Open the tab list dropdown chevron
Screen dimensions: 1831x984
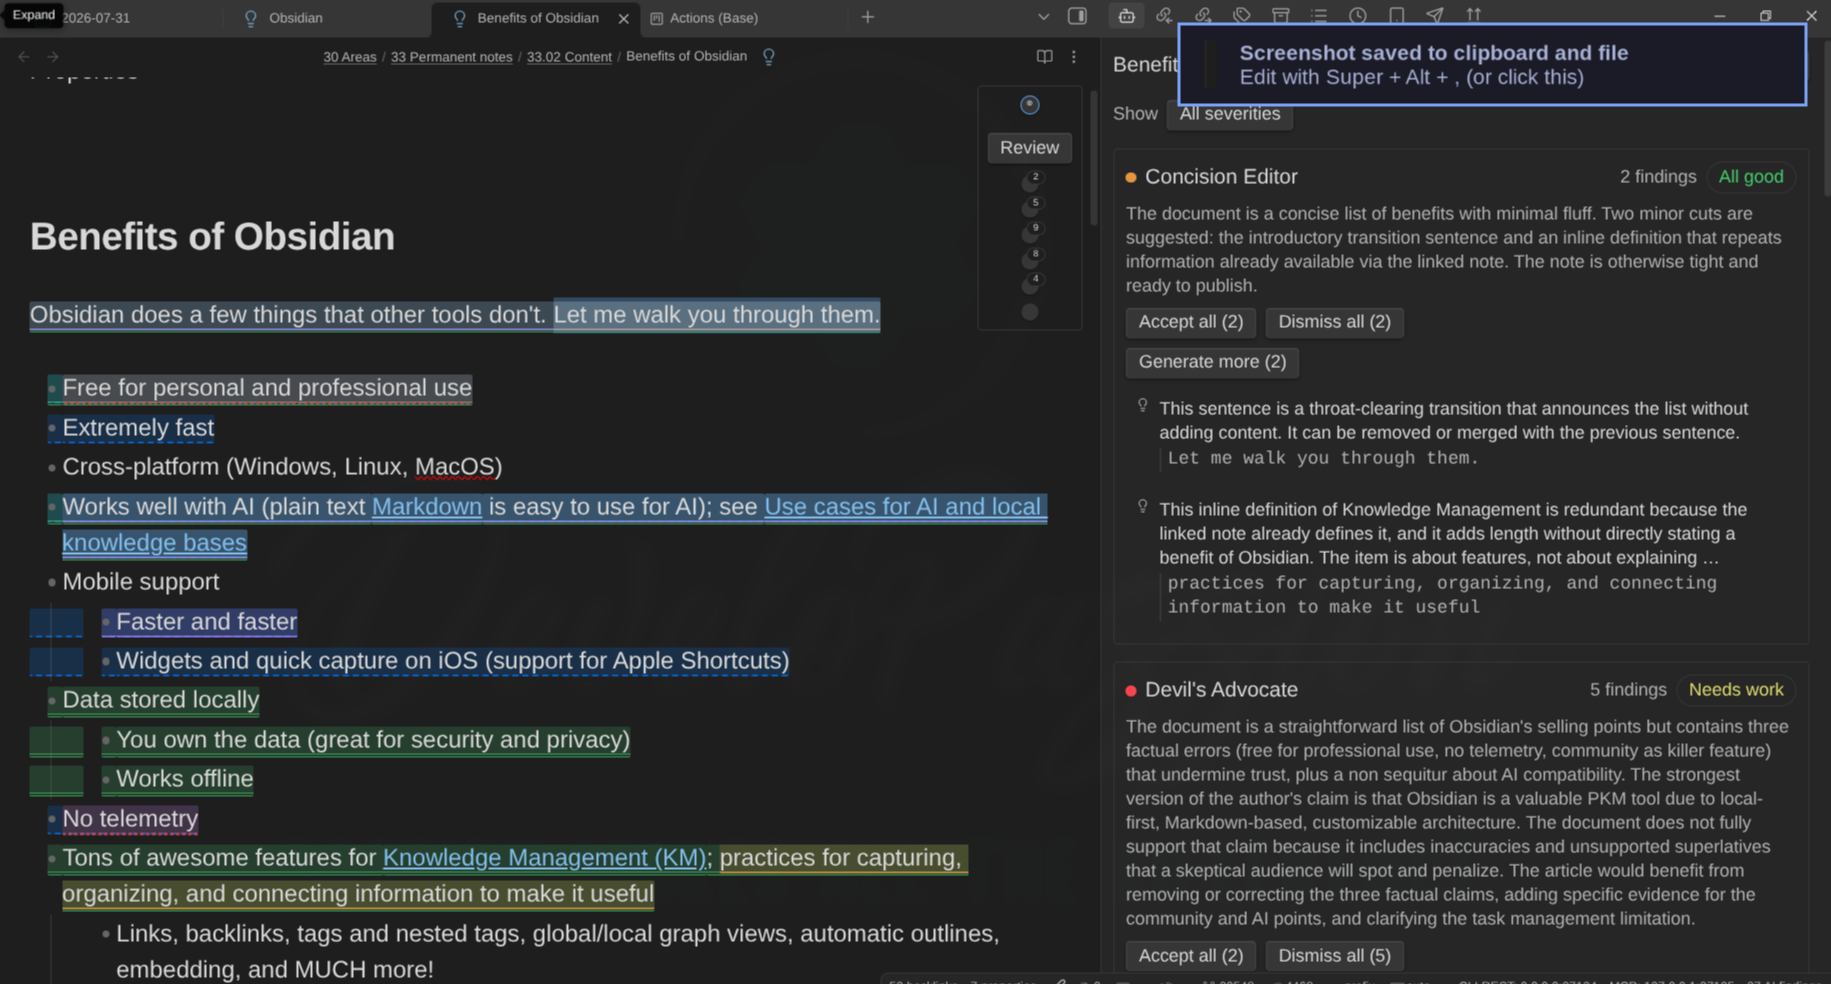(1043, 17)
